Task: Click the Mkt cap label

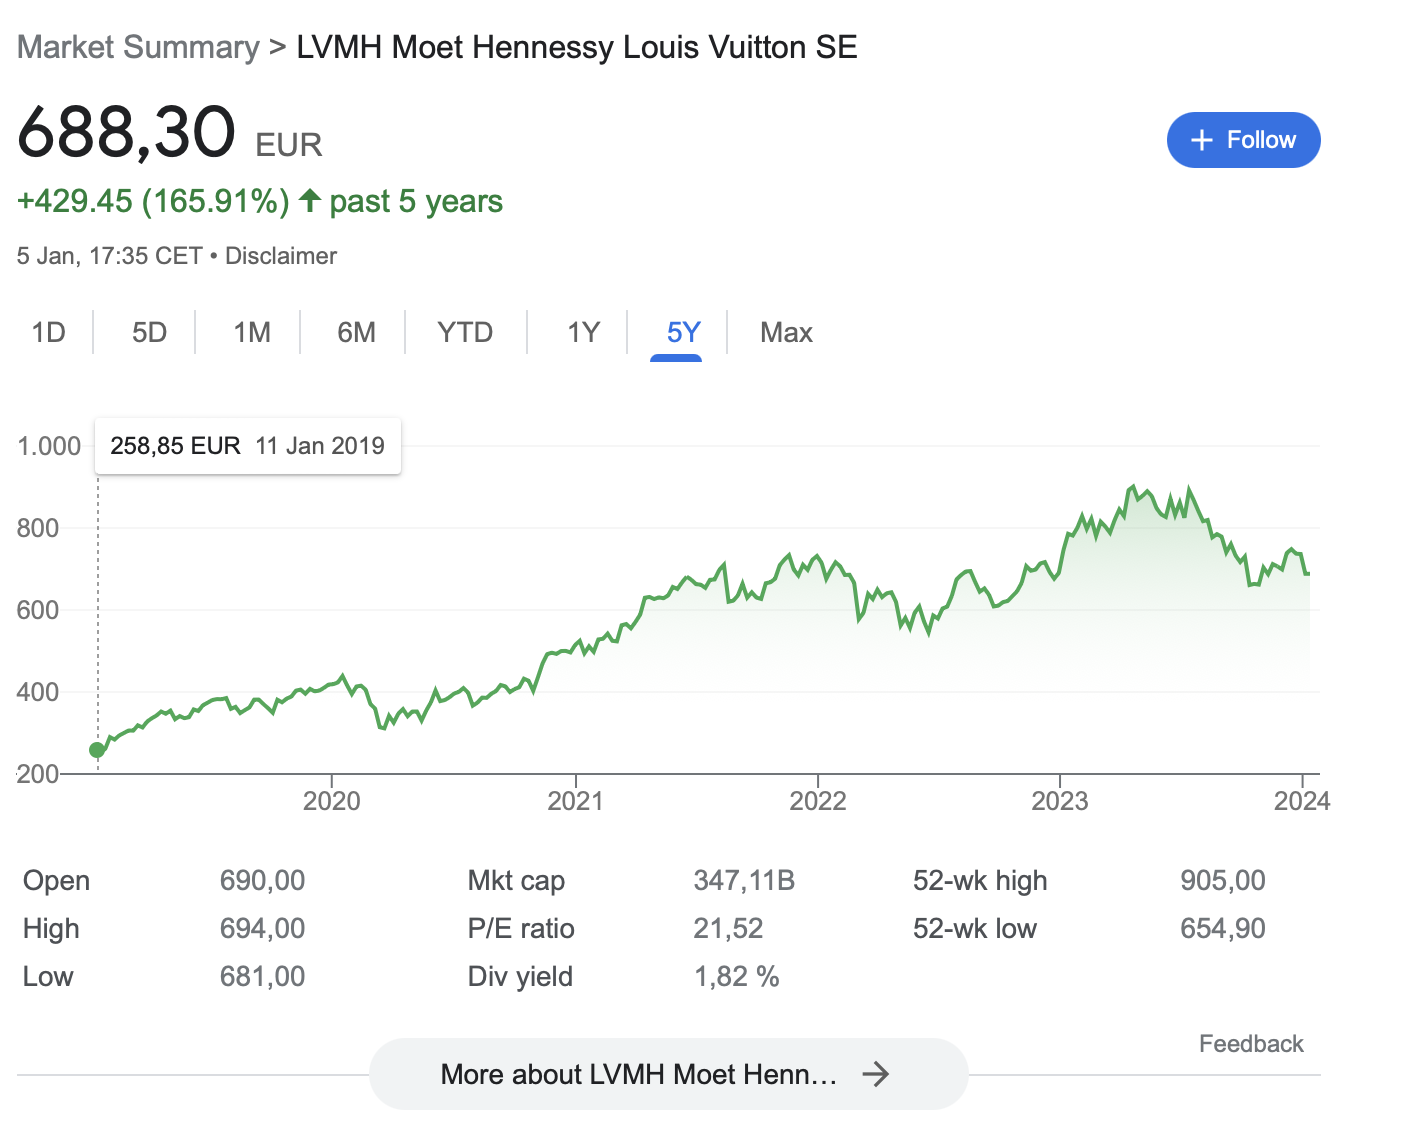Action: pos(516,881)
